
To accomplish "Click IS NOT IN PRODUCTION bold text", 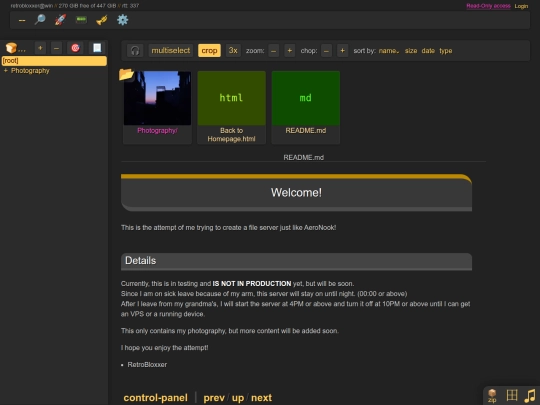I will click(252, 284).
